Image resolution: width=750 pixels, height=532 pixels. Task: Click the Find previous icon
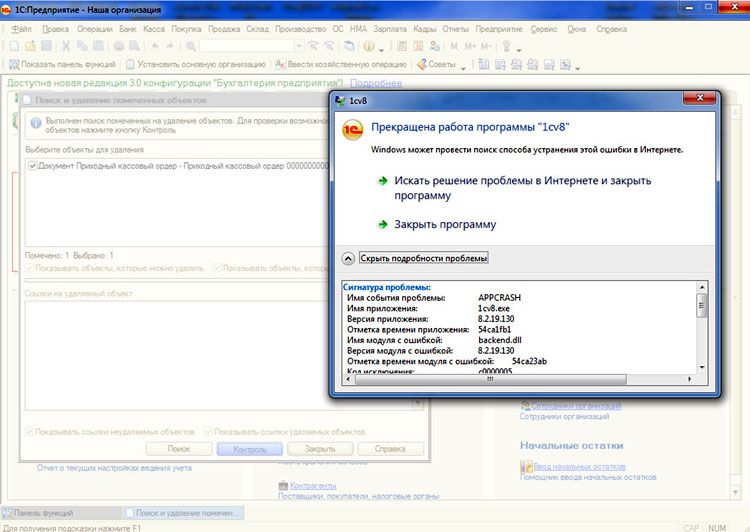330,46
